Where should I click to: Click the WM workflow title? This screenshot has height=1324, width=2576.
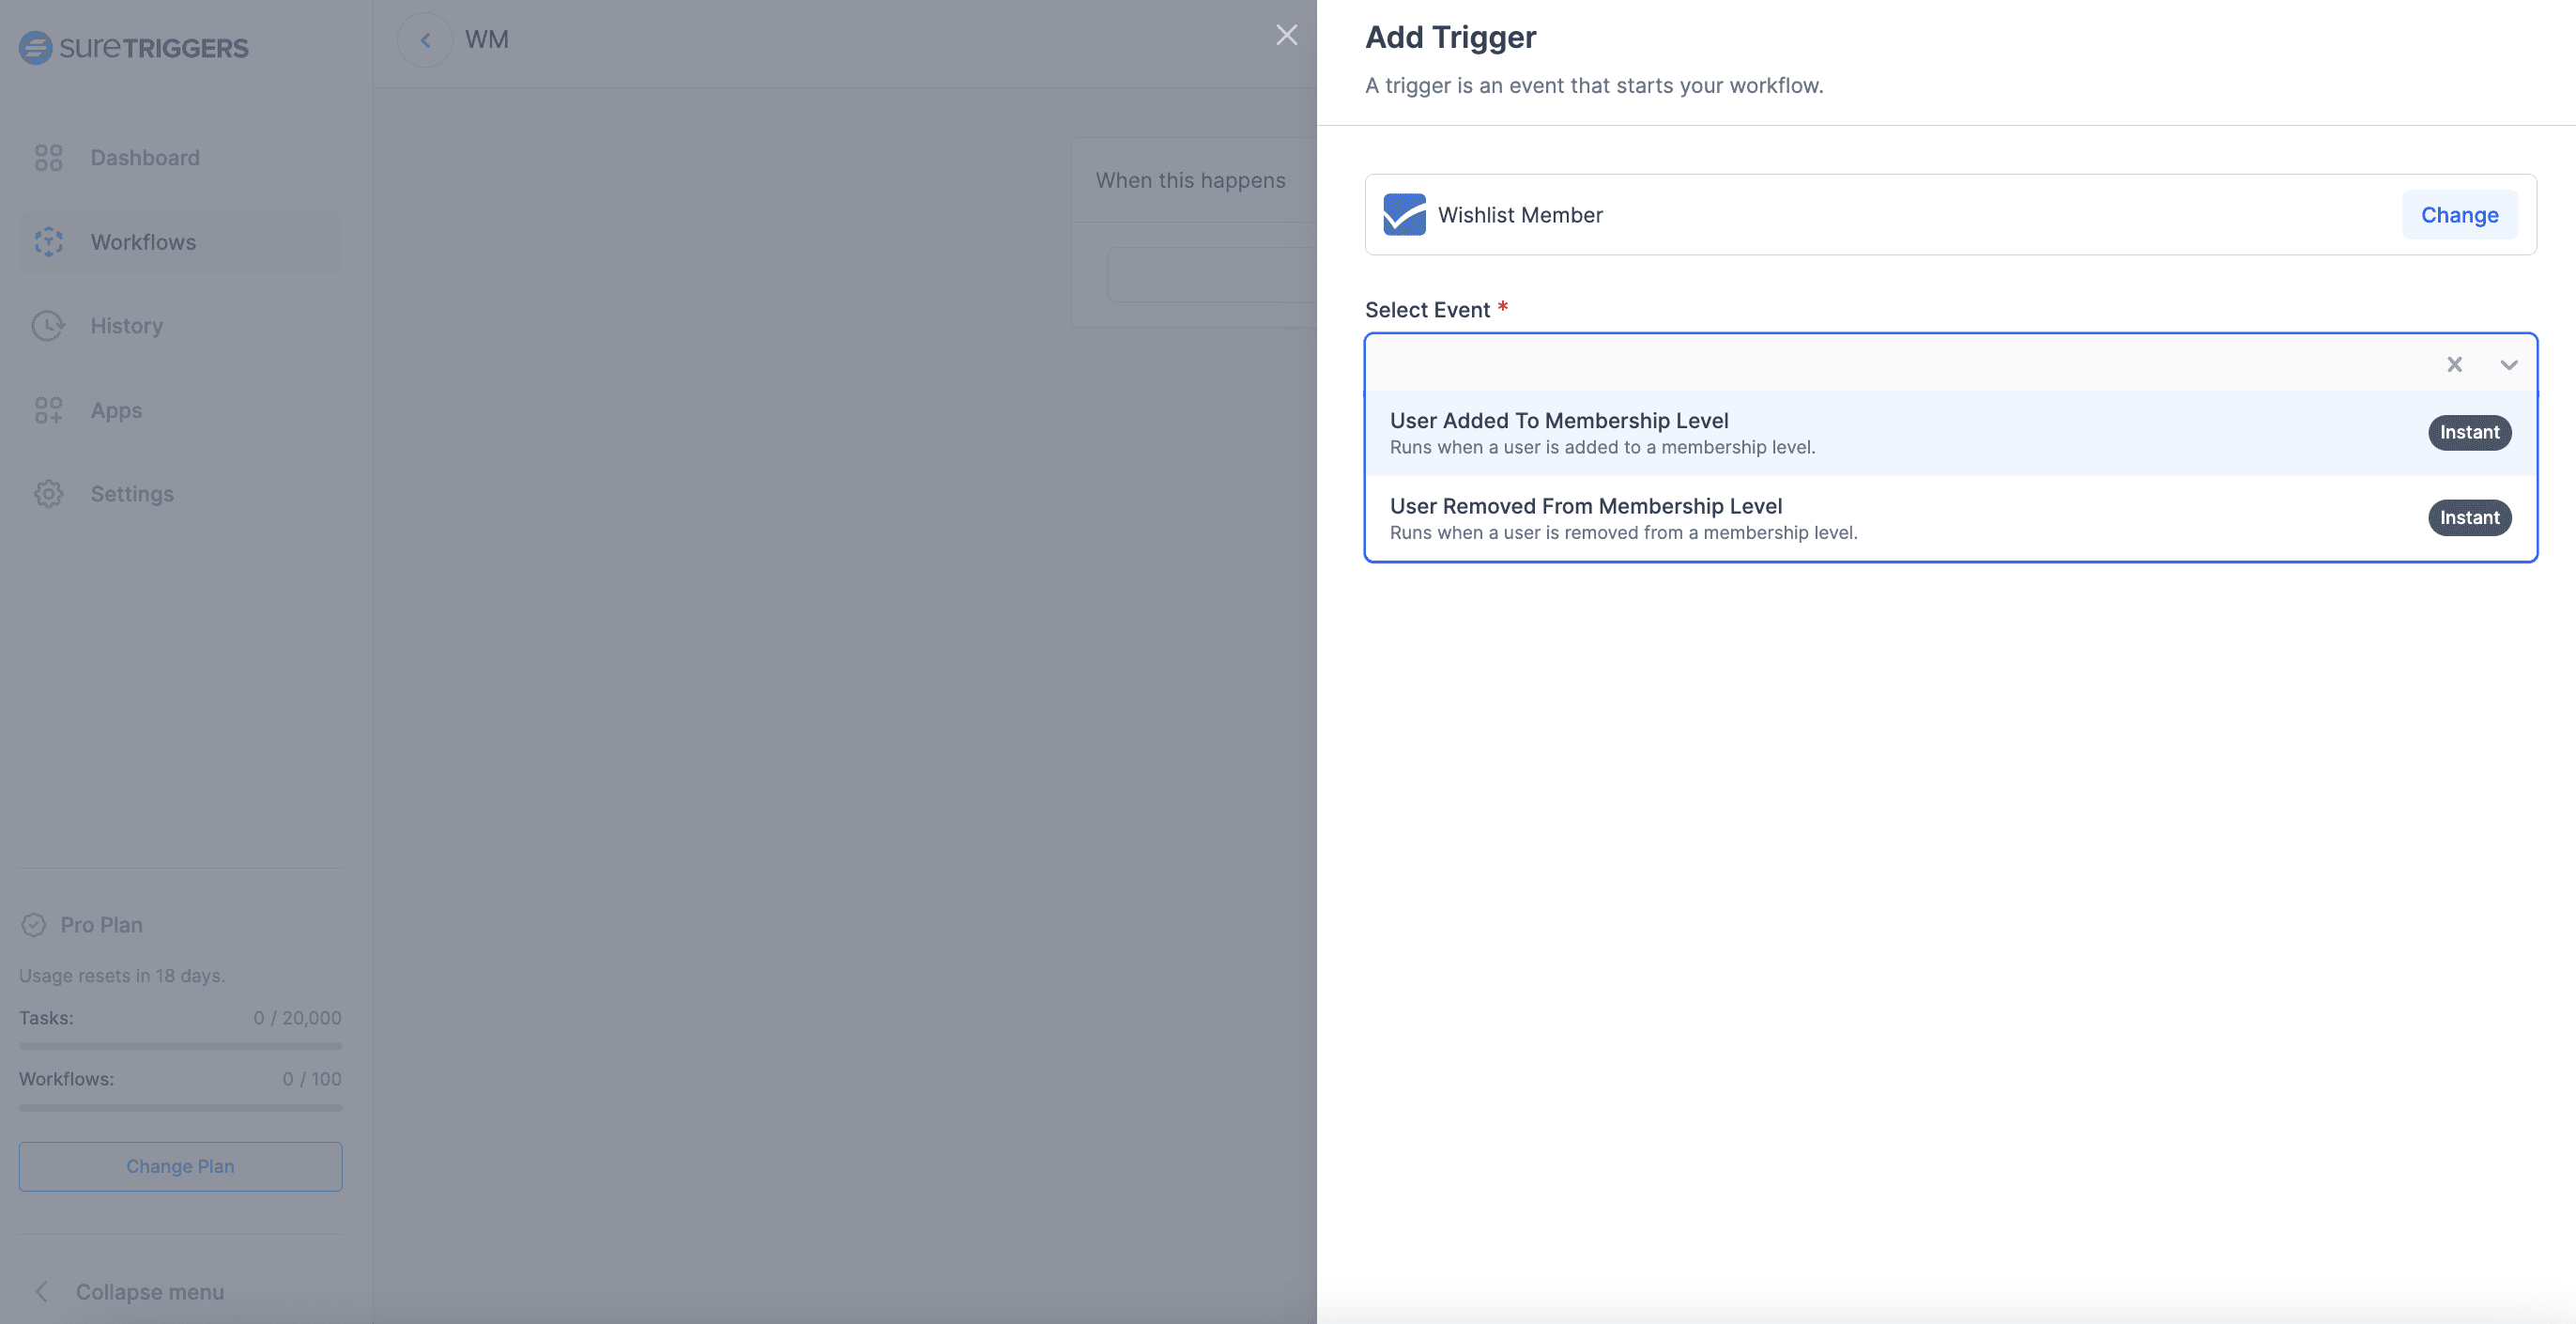(x=487, y=40)
